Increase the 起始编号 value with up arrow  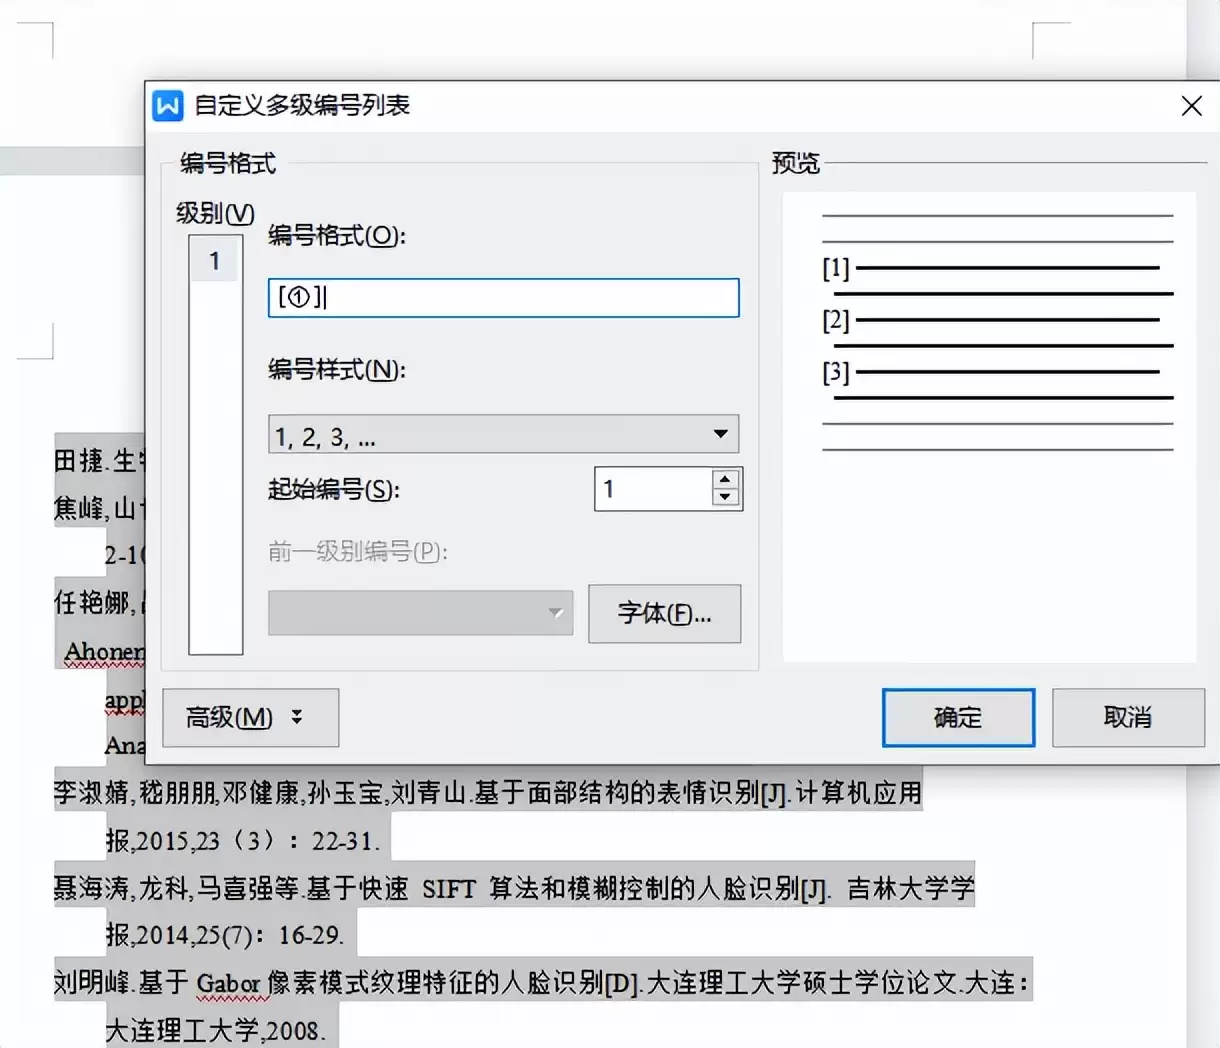[x=726, y=479]
